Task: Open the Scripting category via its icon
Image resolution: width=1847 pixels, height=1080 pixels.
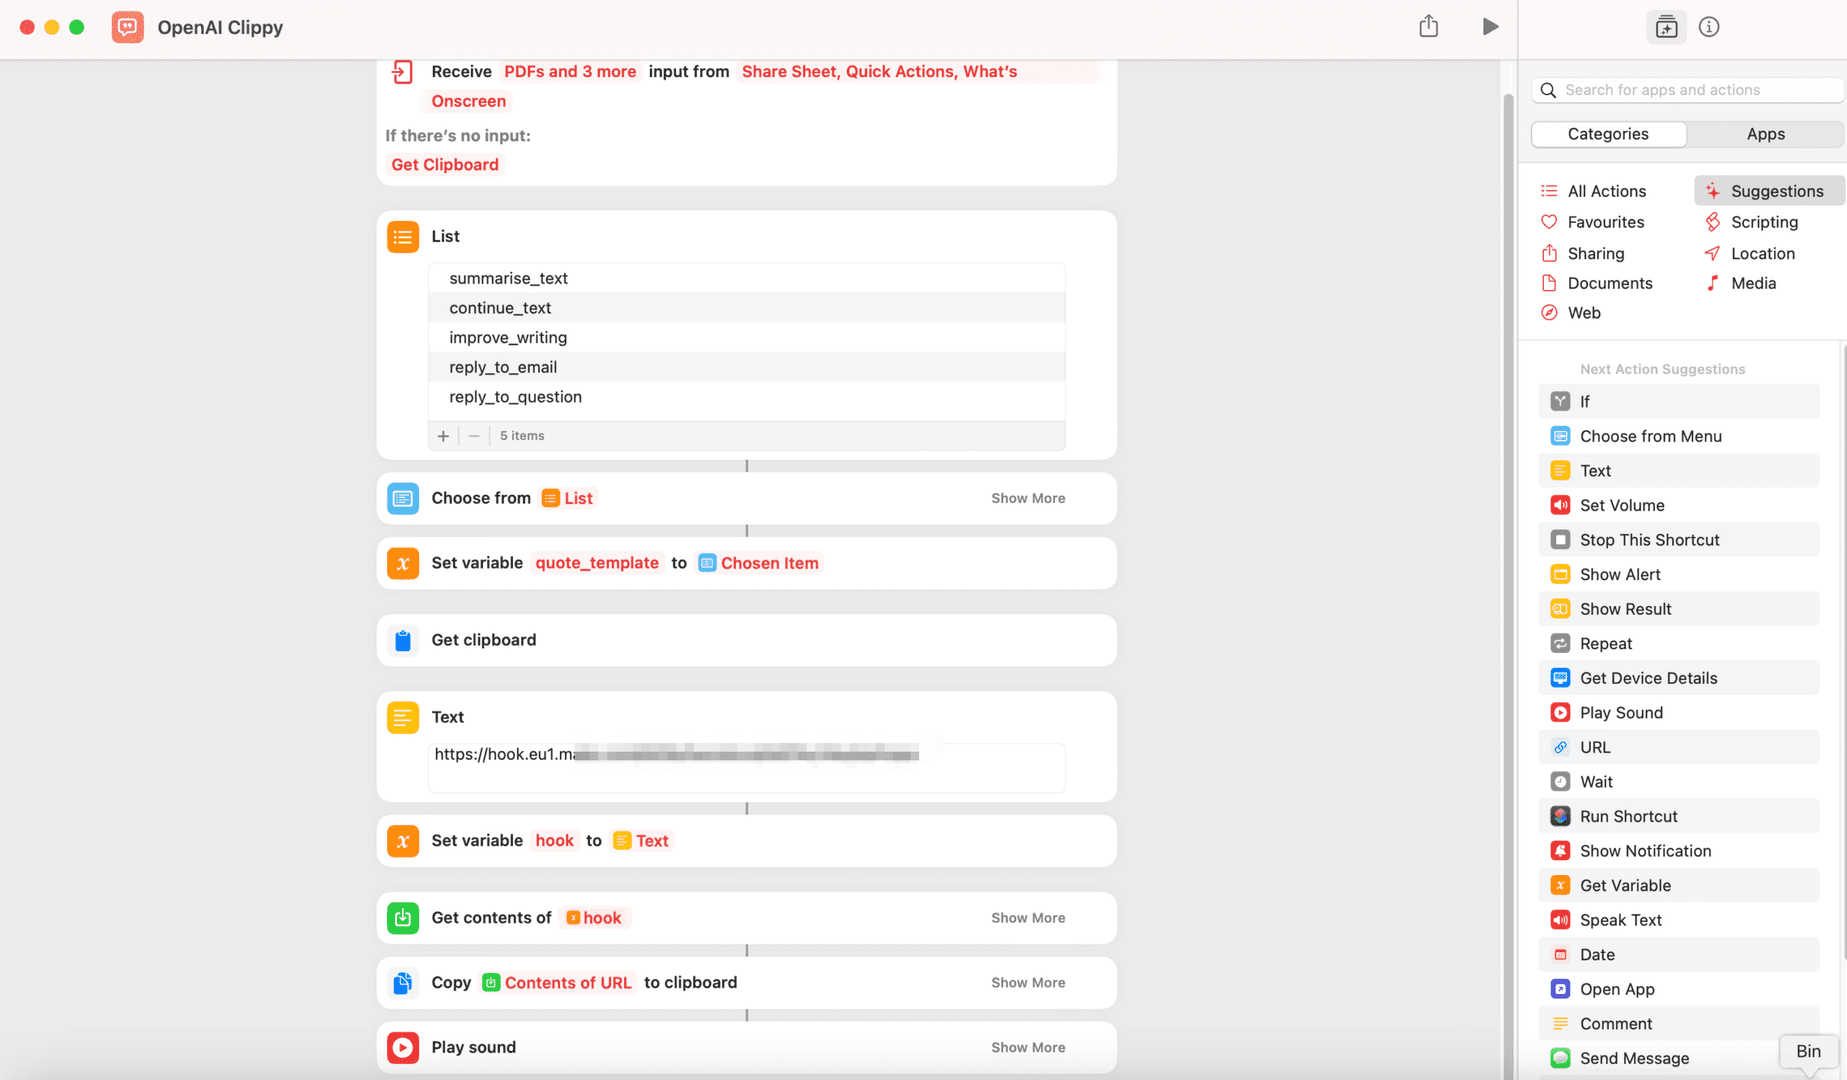Action: pyautogui.click(x=1713, y=222)
